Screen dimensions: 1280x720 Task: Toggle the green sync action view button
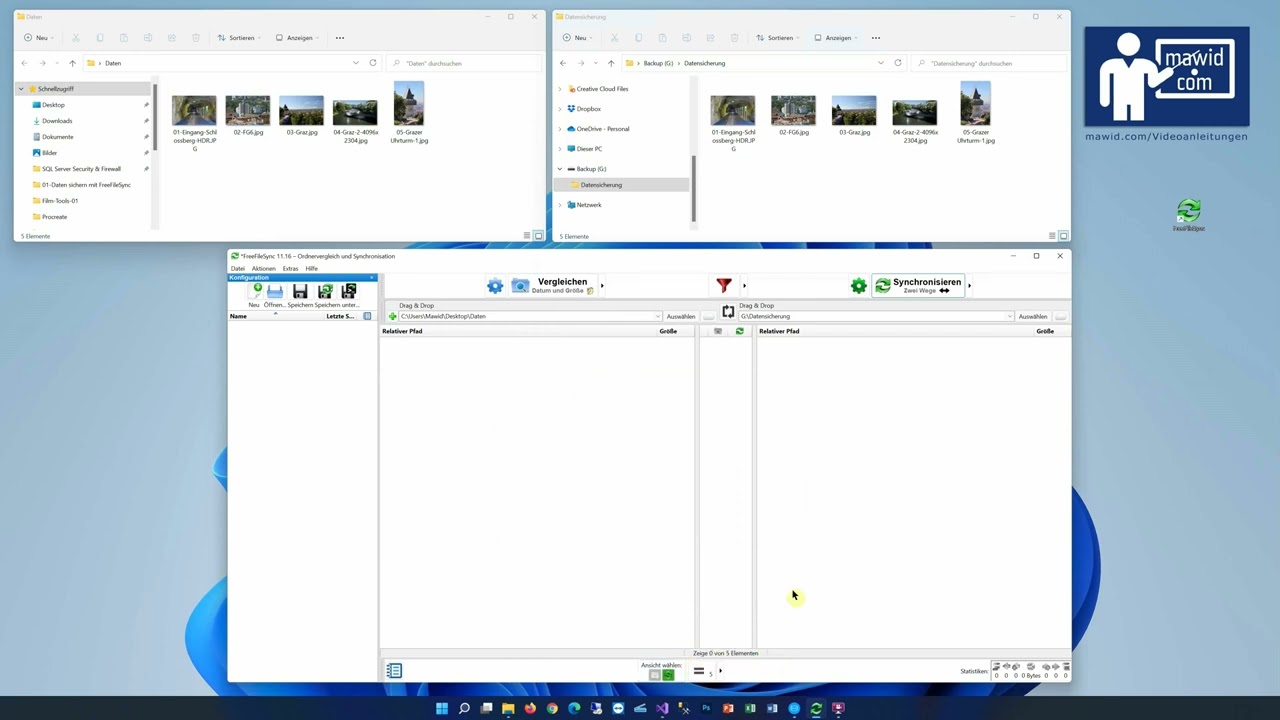[668, 675]
